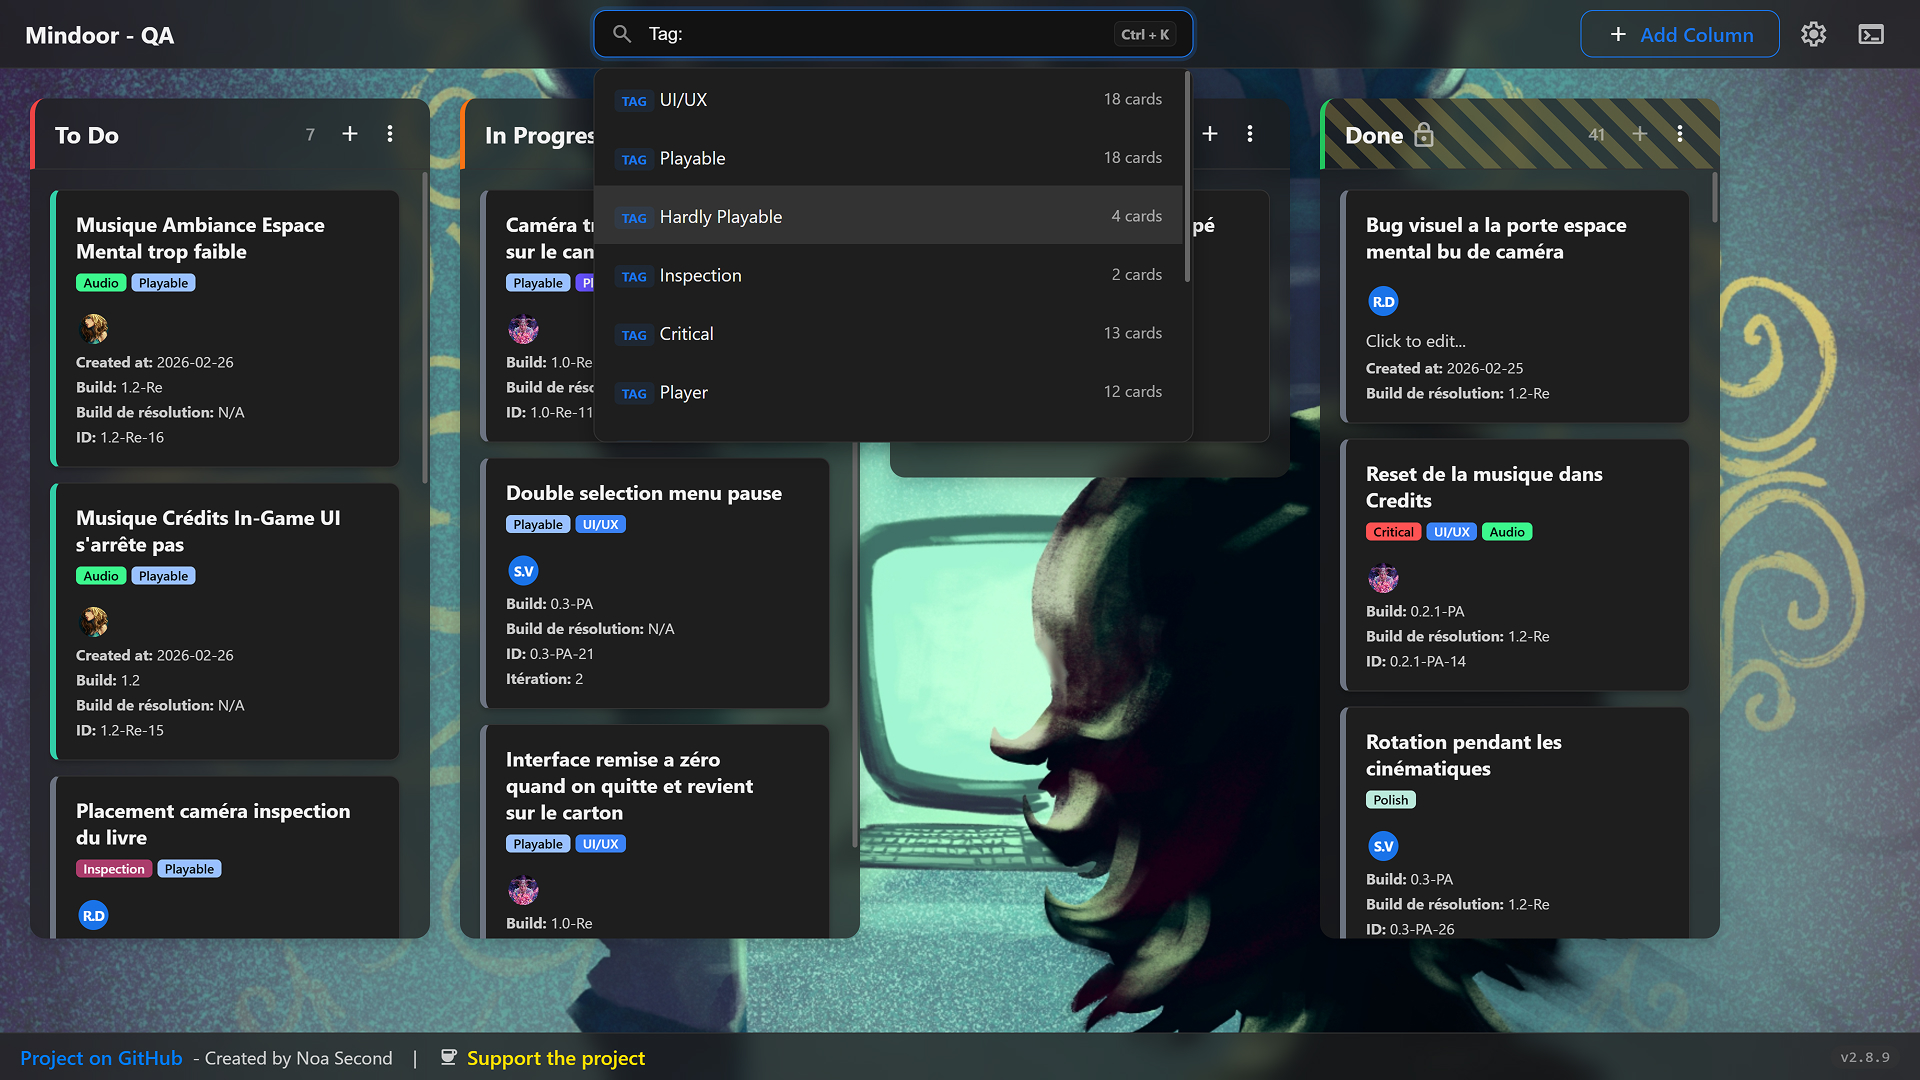Click Support the project link
Viewport: 1920px width, 1080px height.
pos(555,1058)
